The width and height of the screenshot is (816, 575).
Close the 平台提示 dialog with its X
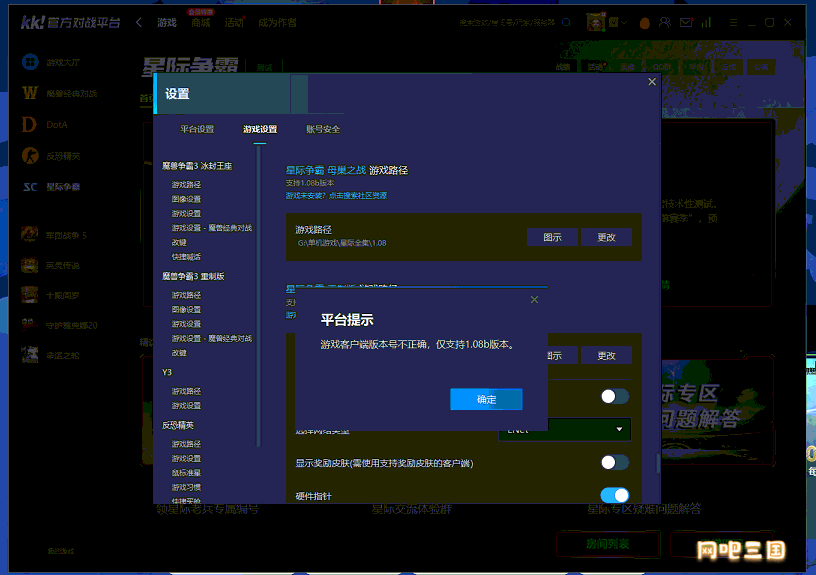534,300
